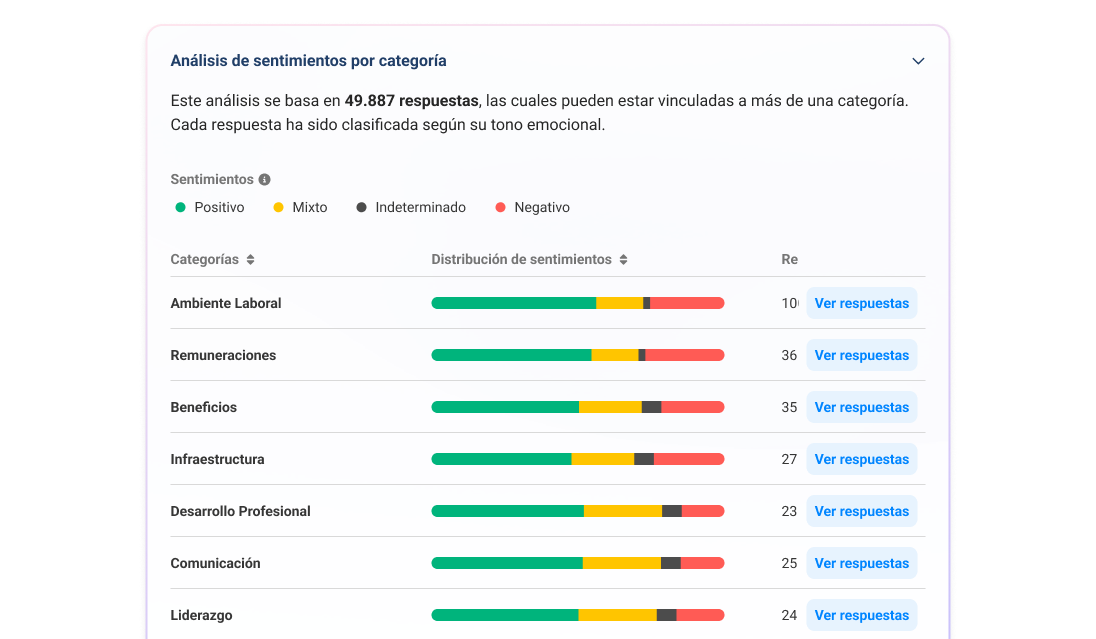Viewport: 1096px width, 639px height.
Task: Open Ver respuestas for Comunicación
Action: (x=861, y=563)
